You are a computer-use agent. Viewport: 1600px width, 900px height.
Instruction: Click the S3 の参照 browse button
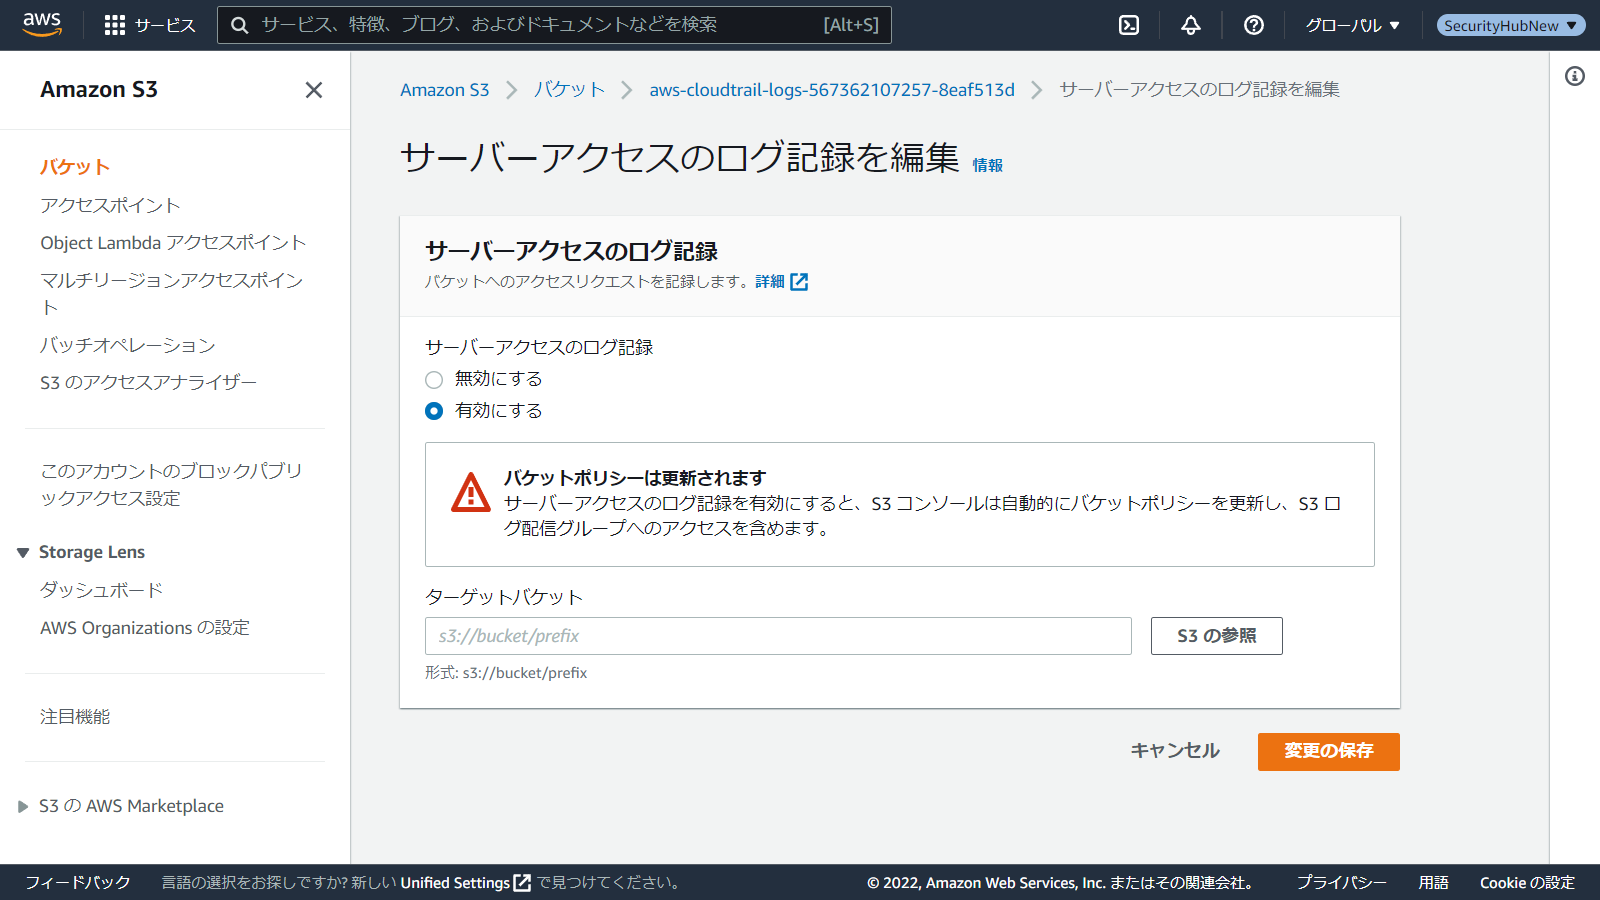pos(1216,636)
